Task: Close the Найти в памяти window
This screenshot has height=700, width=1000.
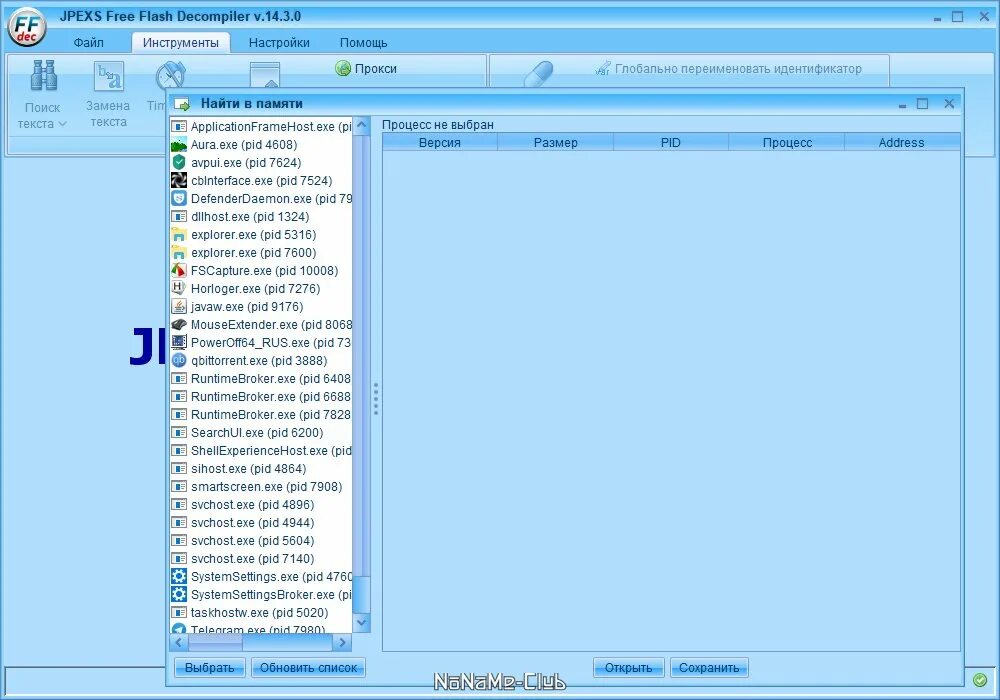Action: pyautogui.click(x=949, y=103)
